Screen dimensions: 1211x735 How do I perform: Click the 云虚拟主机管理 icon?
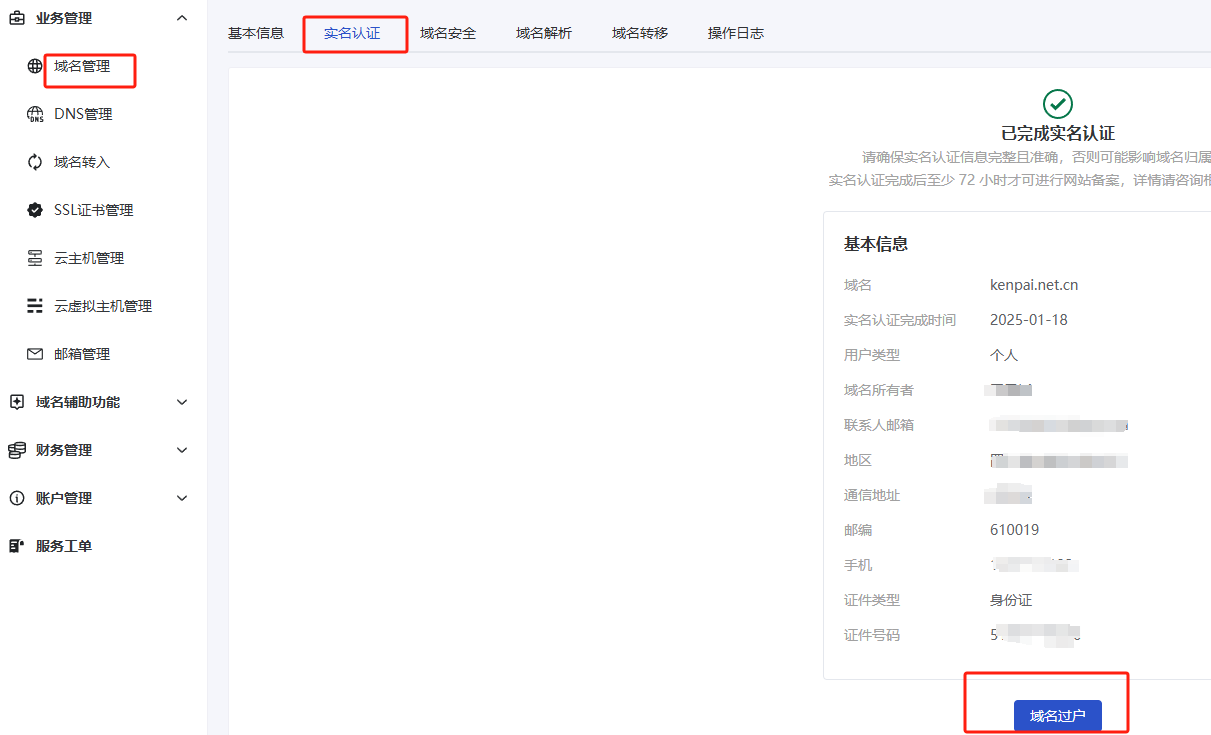(x=35, y=306)
